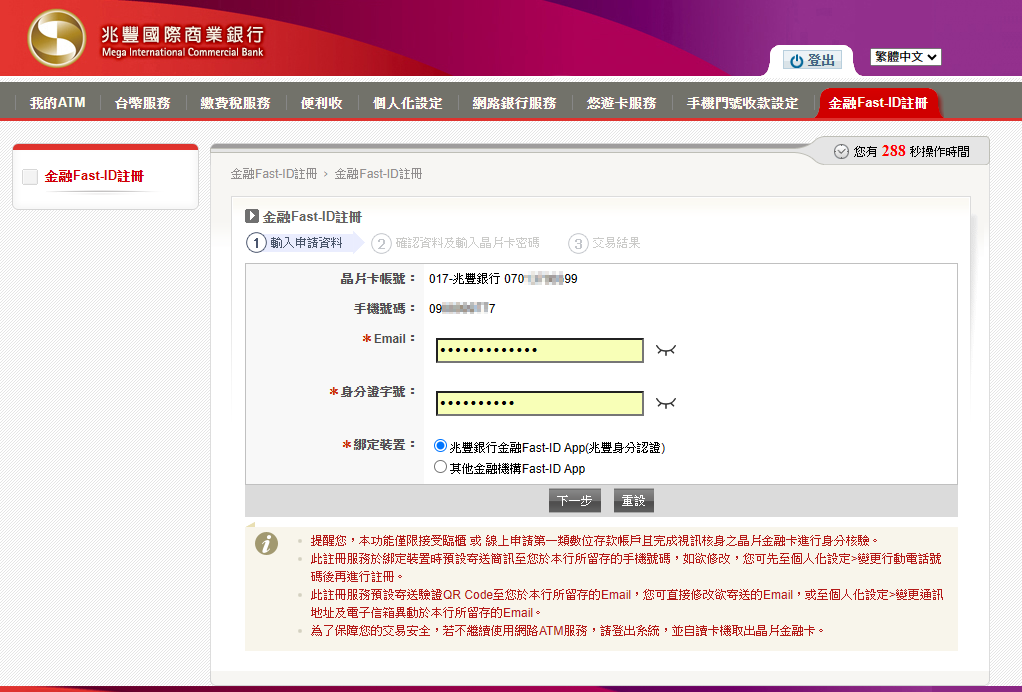The width and height of the screenshot is (1022, 692).
Task: Select 兆豐銀行金融Fast-ID App radio option
Action: coord(440,446)
